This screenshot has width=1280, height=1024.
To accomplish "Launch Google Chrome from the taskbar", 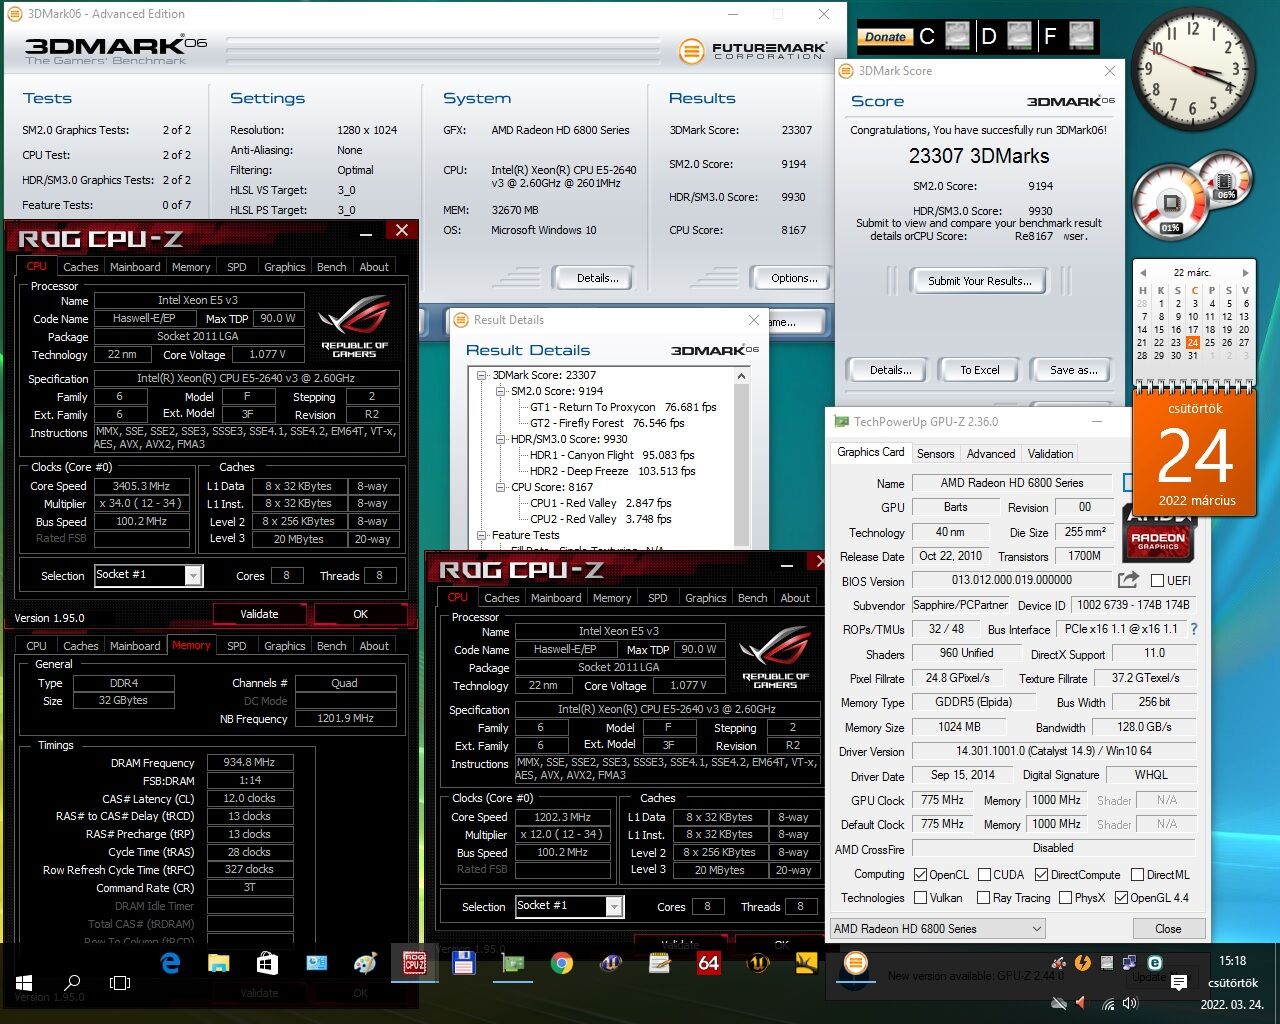I will pyautogui.click(x=562, y=963).
